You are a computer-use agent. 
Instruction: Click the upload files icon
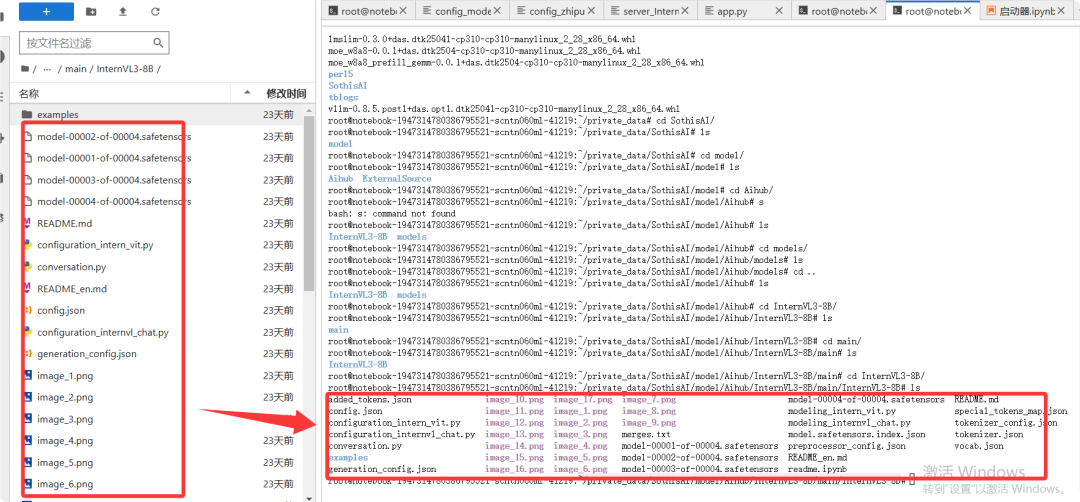[x=123, y=12]
